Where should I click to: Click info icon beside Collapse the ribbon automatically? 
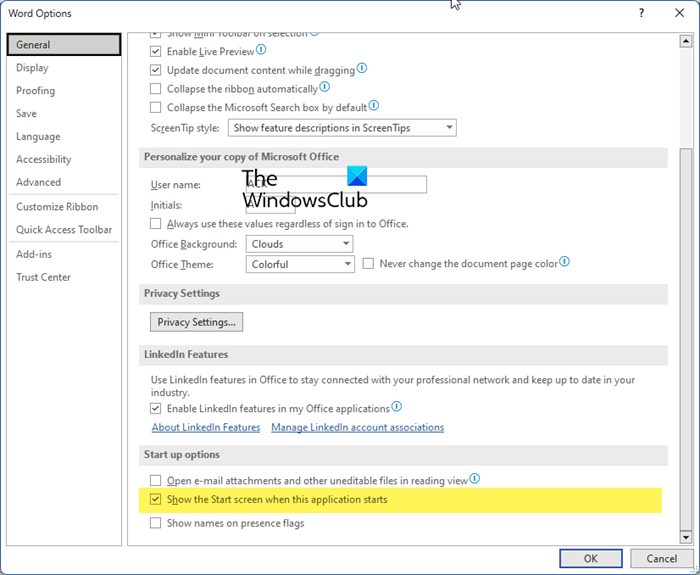tap(325, 87)
